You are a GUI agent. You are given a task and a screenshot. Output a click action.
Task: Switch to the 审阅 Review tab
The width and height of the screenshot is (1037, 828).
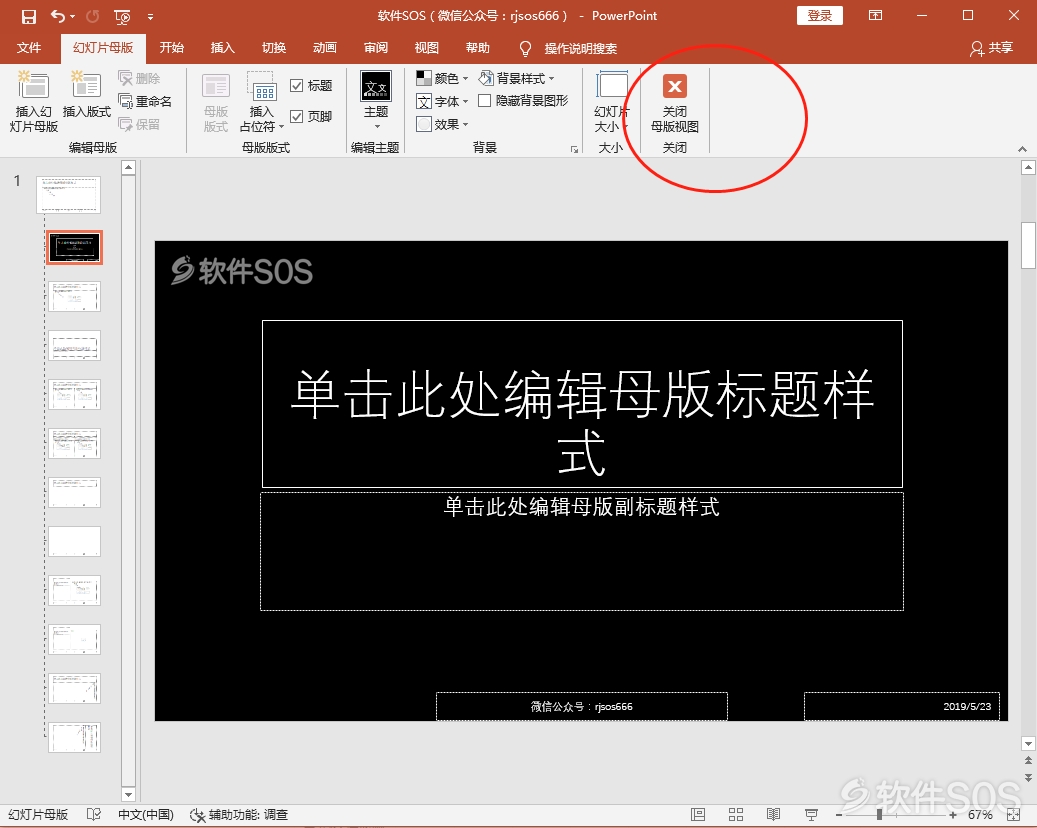click(x=376, y=48)
